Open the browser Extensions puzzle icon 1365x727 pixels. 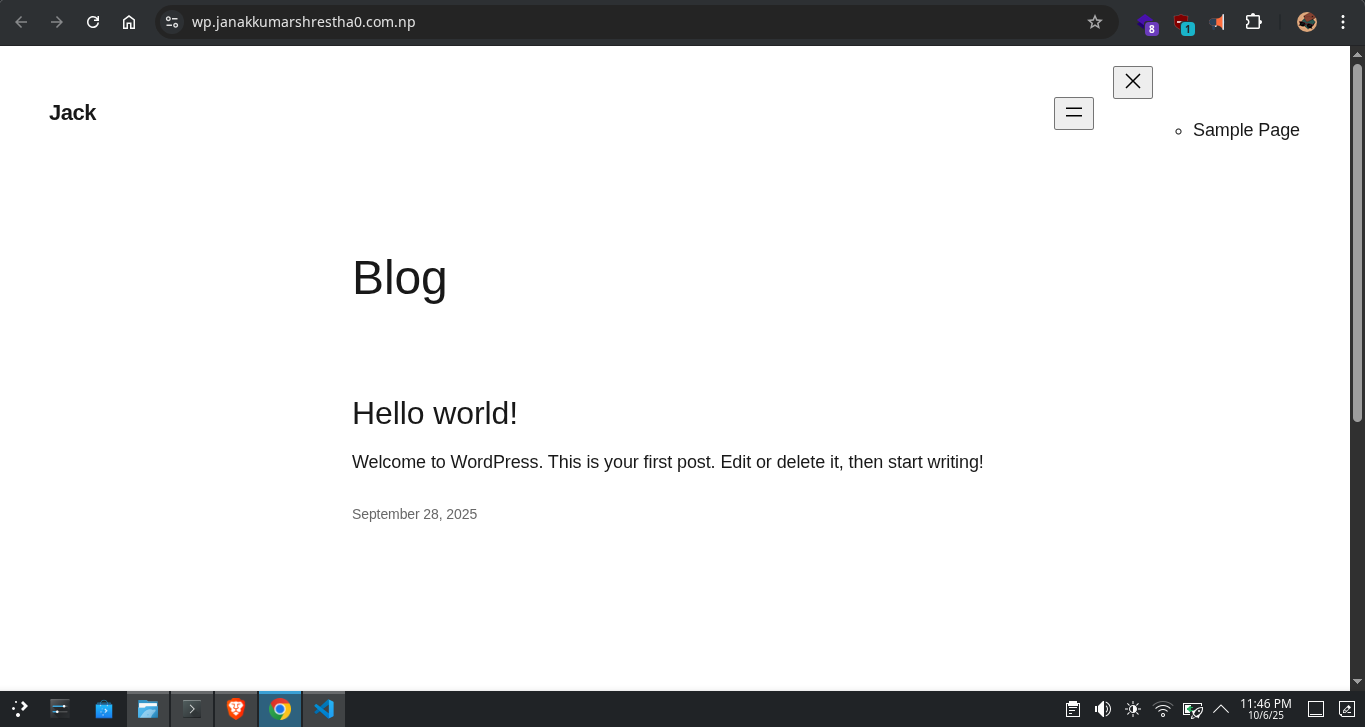pyautogui.click(x=1253, y=22)
